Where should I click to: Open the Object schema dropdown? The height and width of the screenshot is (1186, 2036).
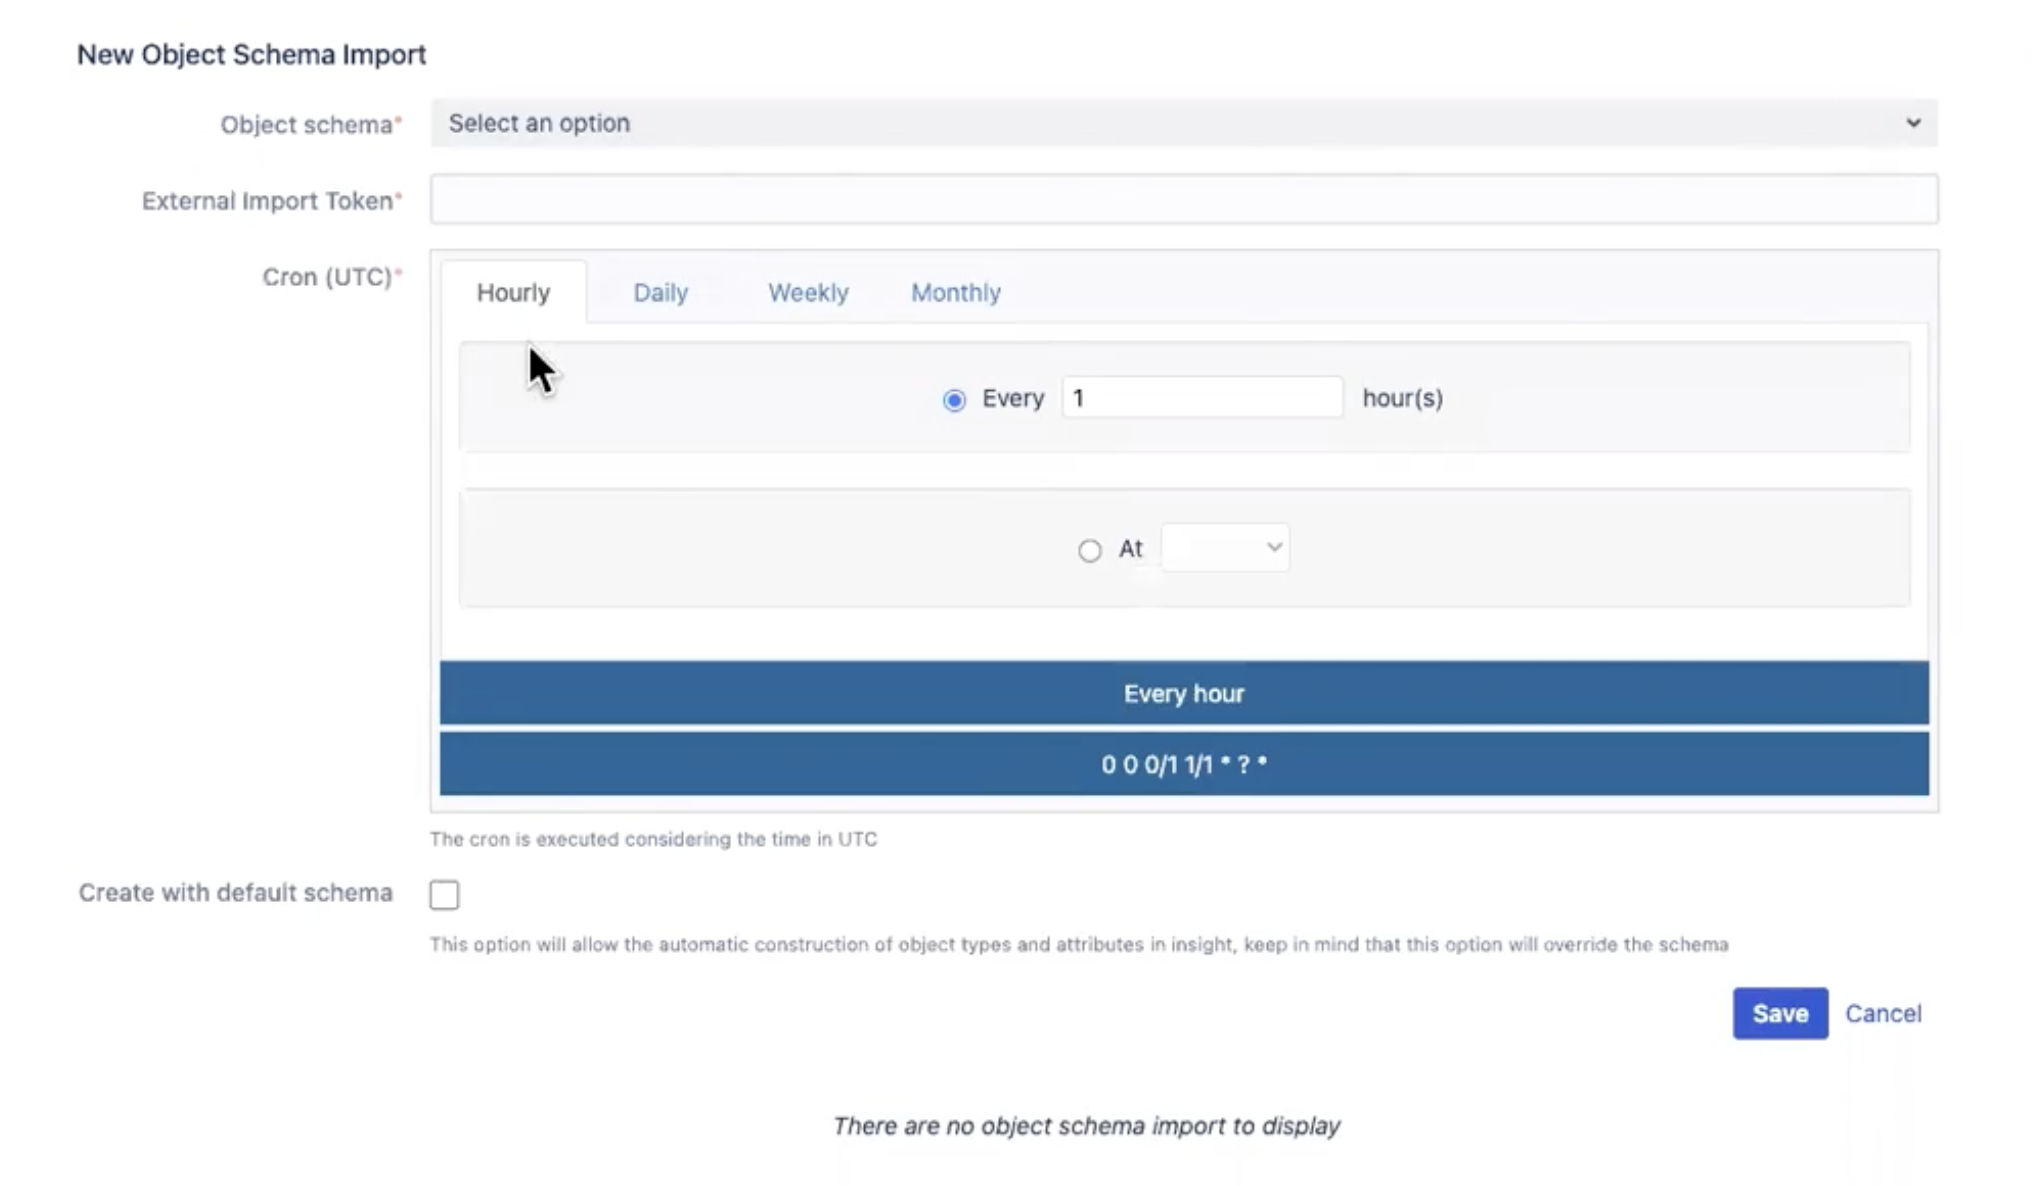(1183, 123)
